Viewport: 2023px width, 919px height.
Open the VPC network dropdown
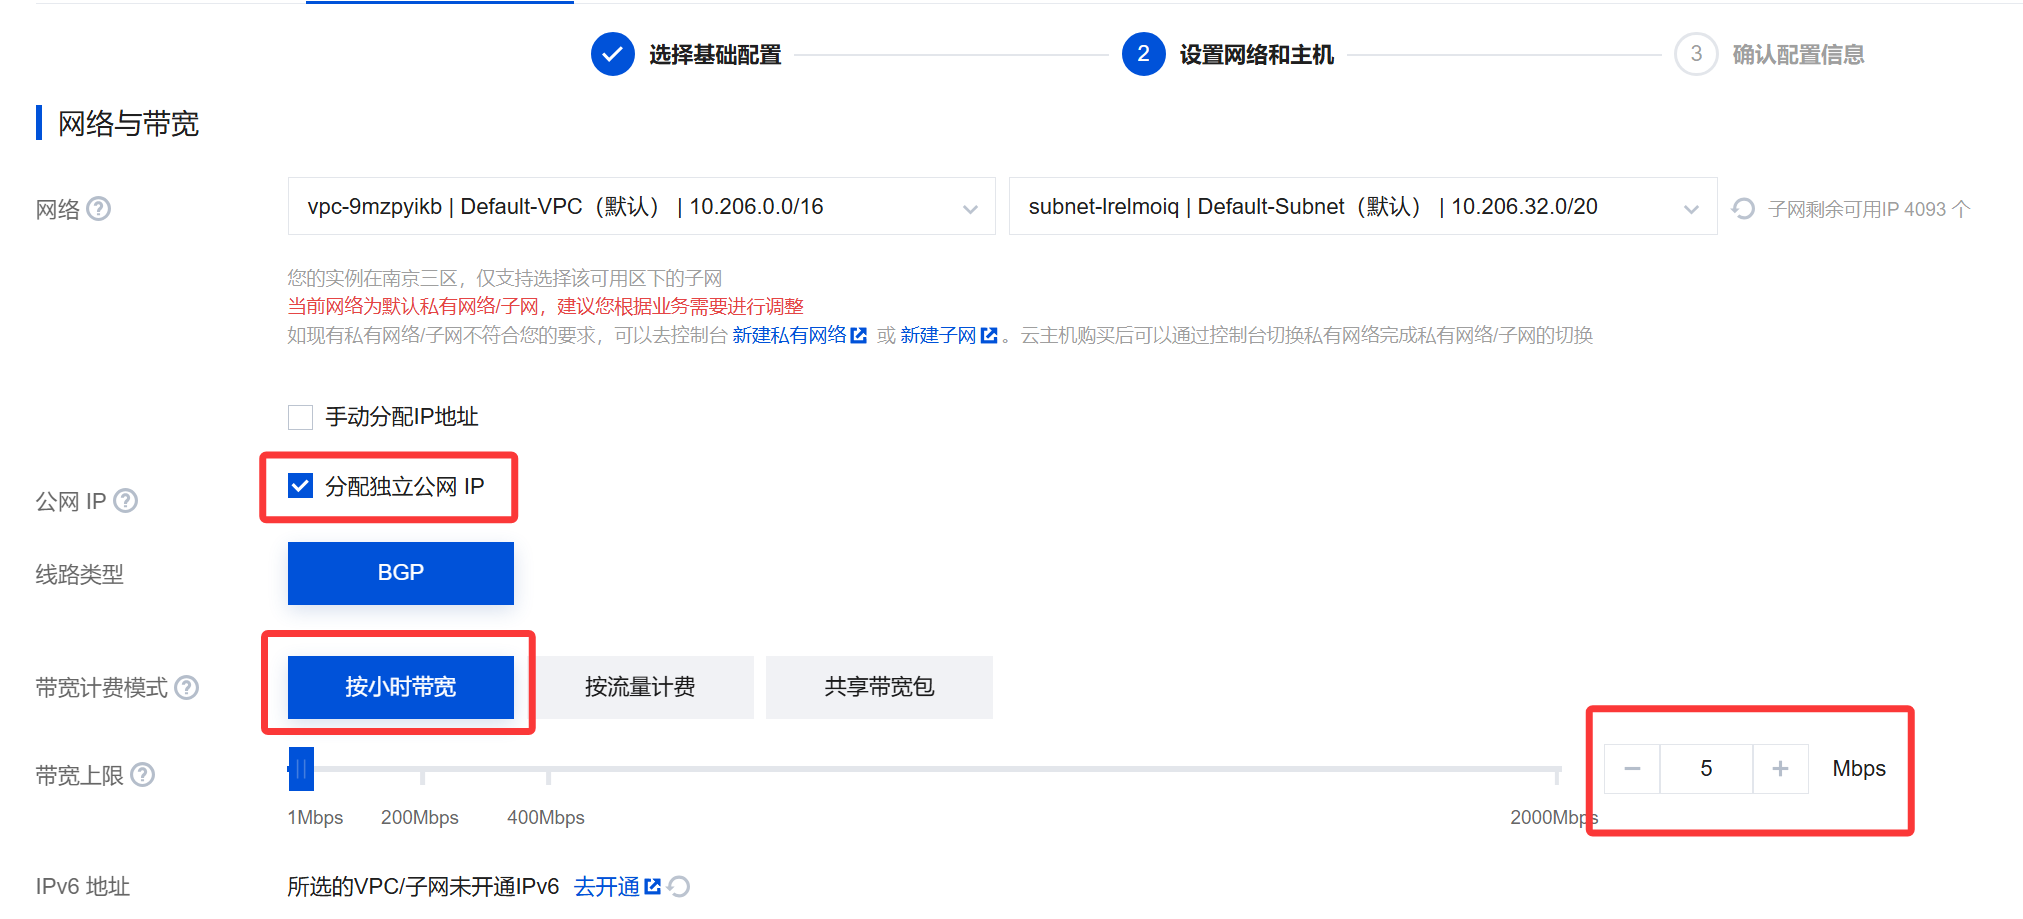[641, 206]
